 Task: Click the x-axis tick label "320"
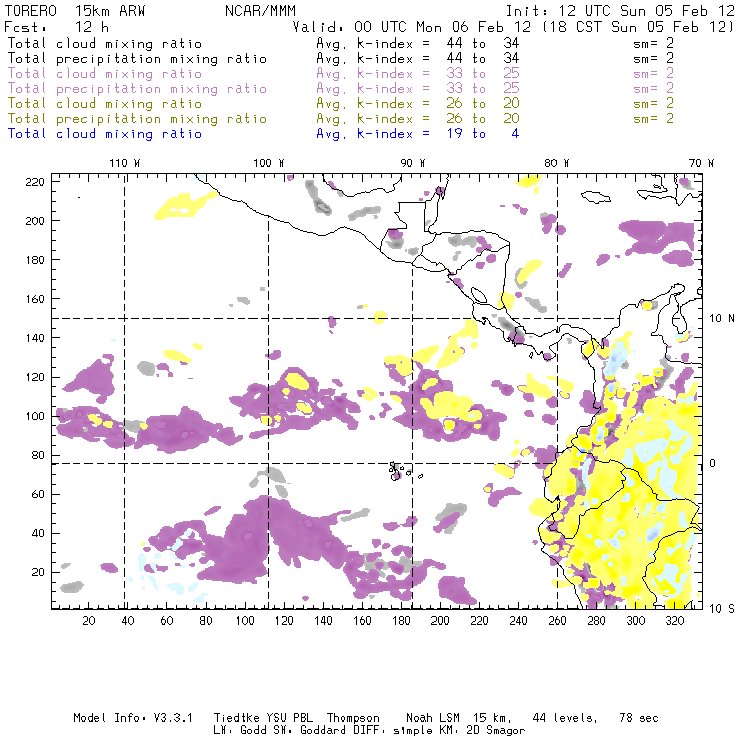point(675,621)
